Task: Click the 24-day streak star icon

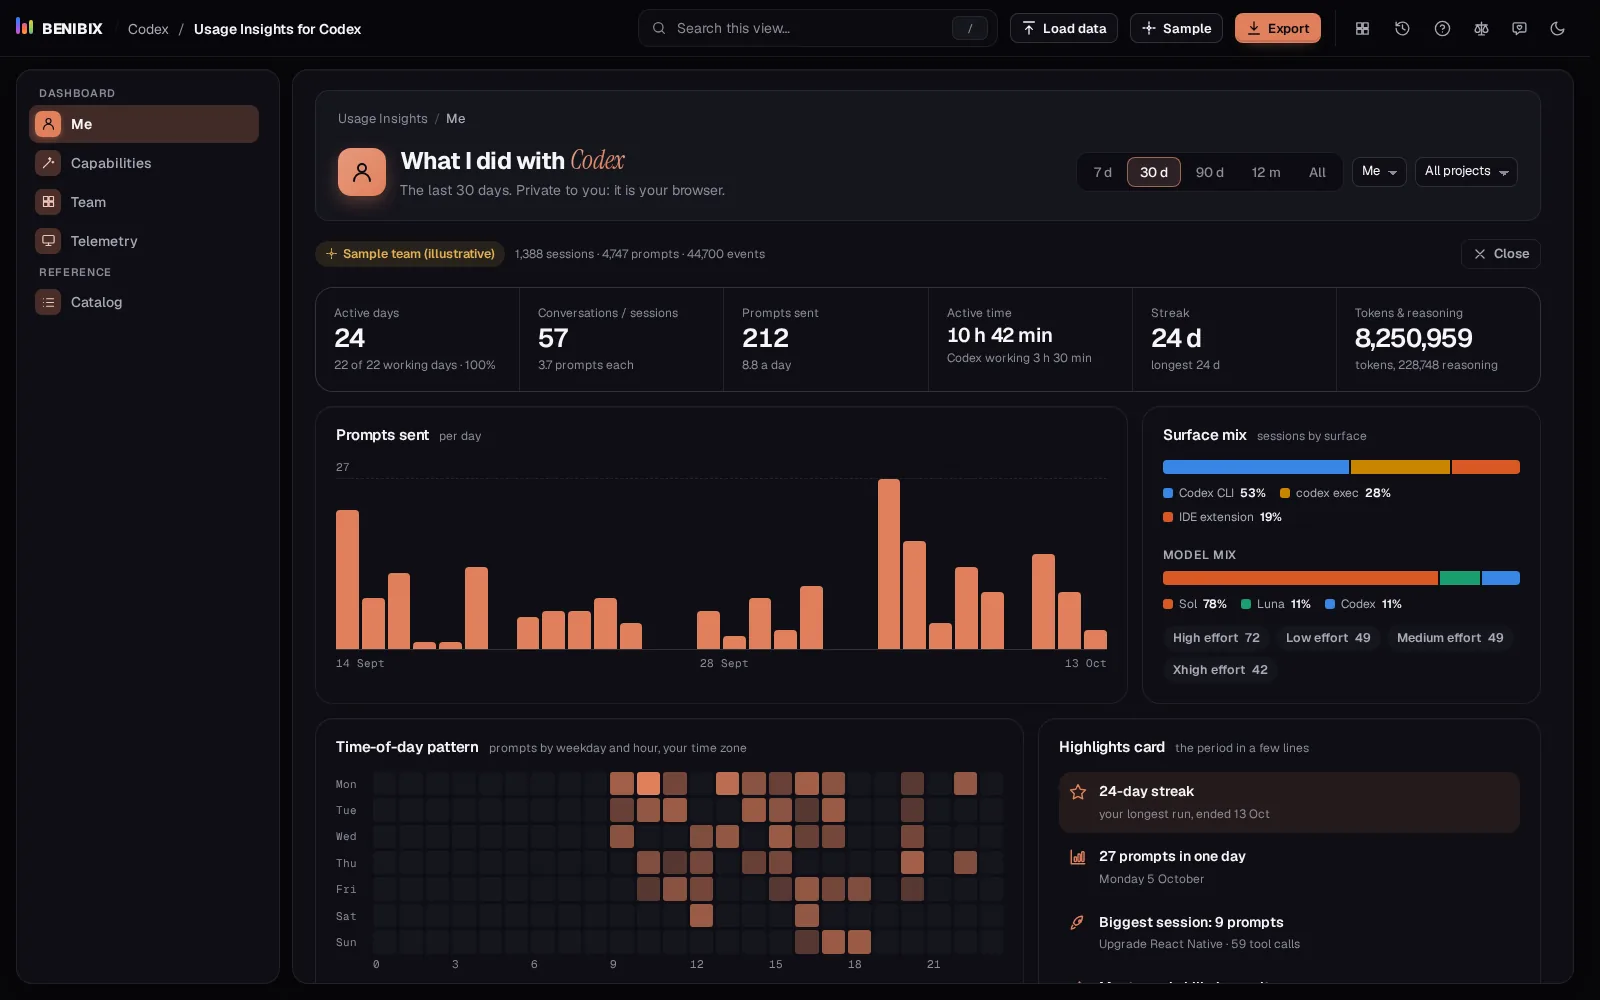Action: pyautogui.click(x=1078, y=792)
